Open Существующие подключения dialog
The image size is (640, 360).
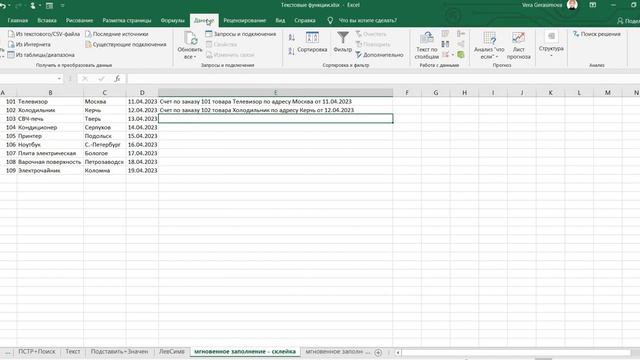125,44
